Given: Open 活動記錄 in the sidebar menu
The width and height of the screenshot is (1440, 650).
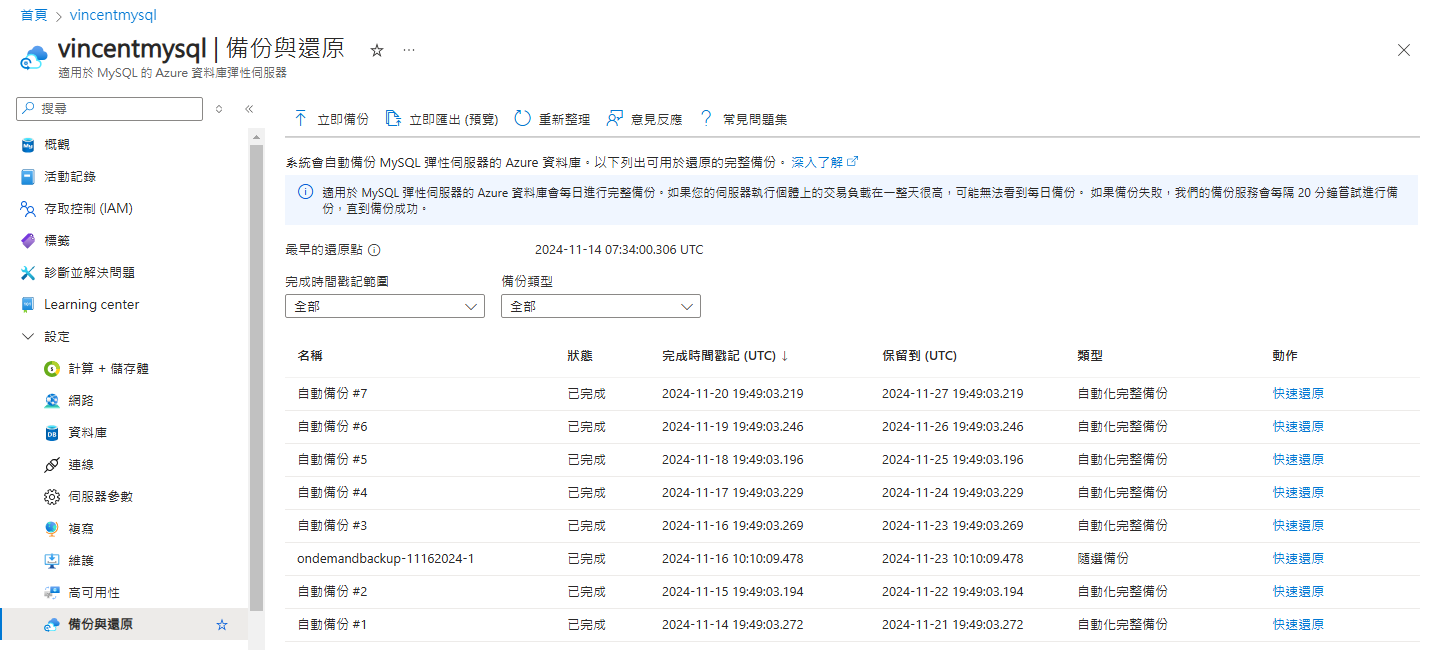Looking at the screenshot, I should pos(70,177).
